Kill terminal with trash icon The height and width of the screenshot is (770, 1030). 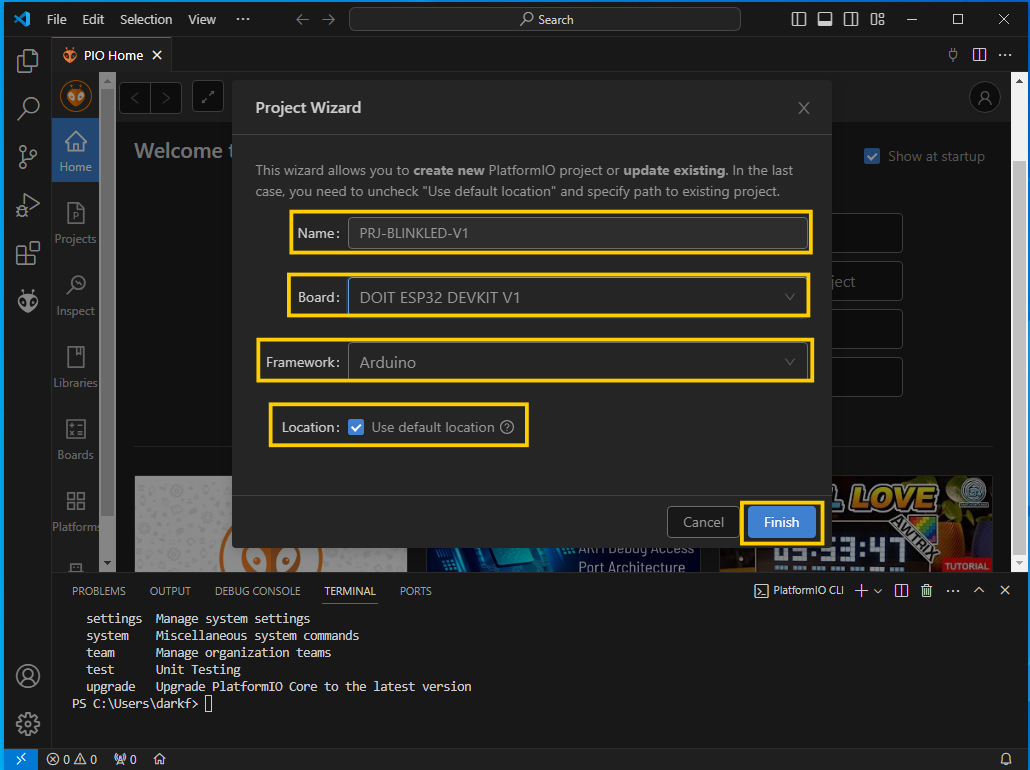[x=927, y=591]
